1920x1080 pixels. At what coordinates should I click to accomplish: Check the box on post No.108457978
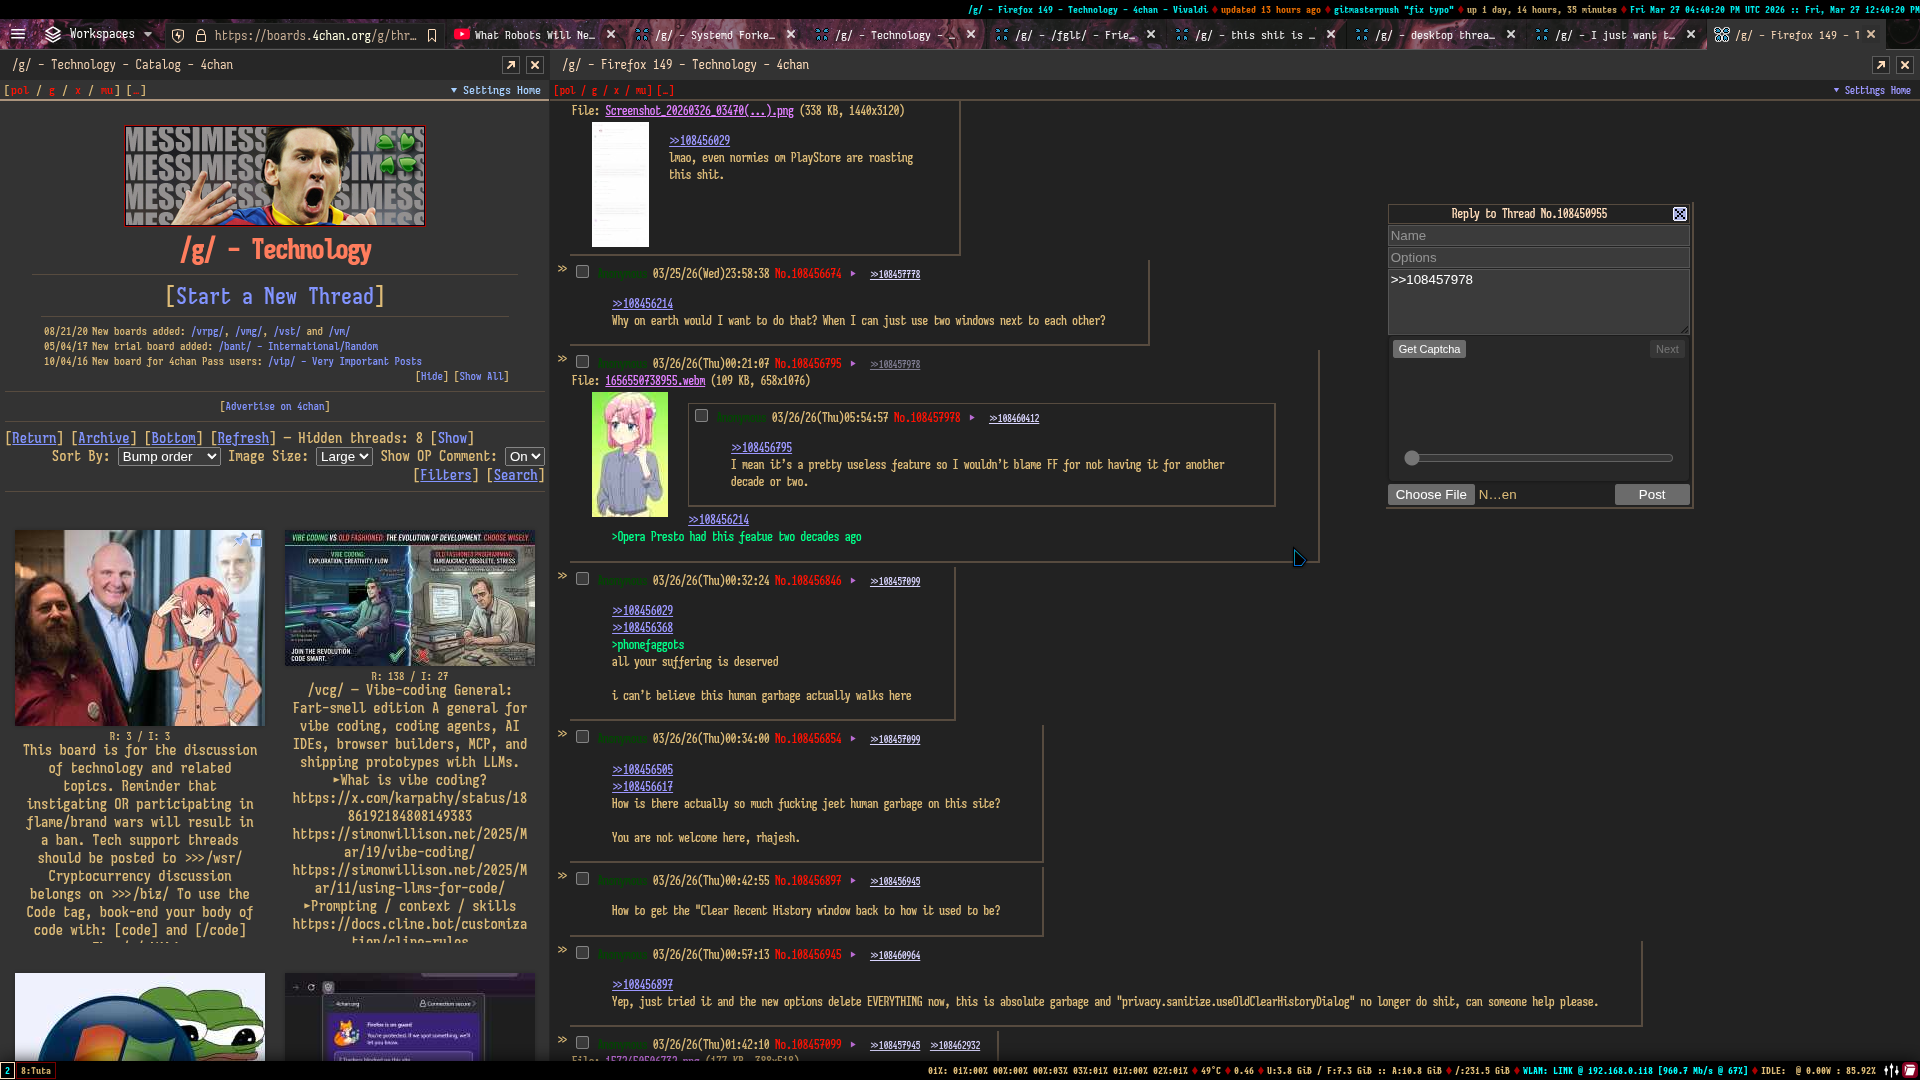(701, 416)
